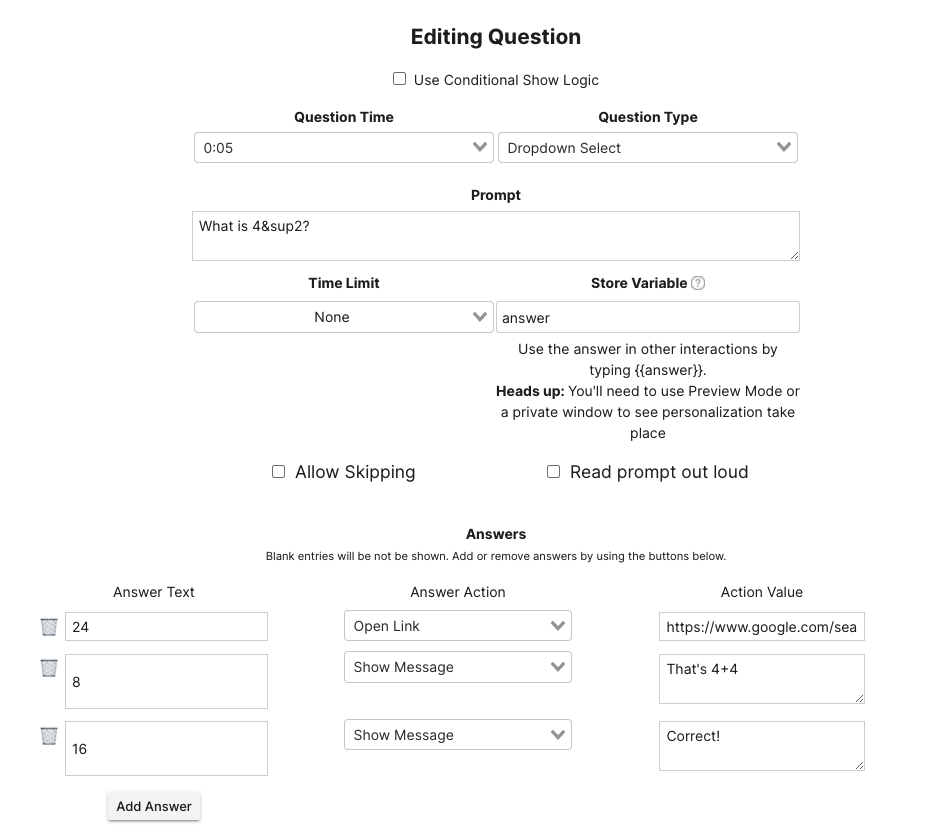Enable Use Conditional Show Logic
The image size is (946, 839).
coord(400,79)
